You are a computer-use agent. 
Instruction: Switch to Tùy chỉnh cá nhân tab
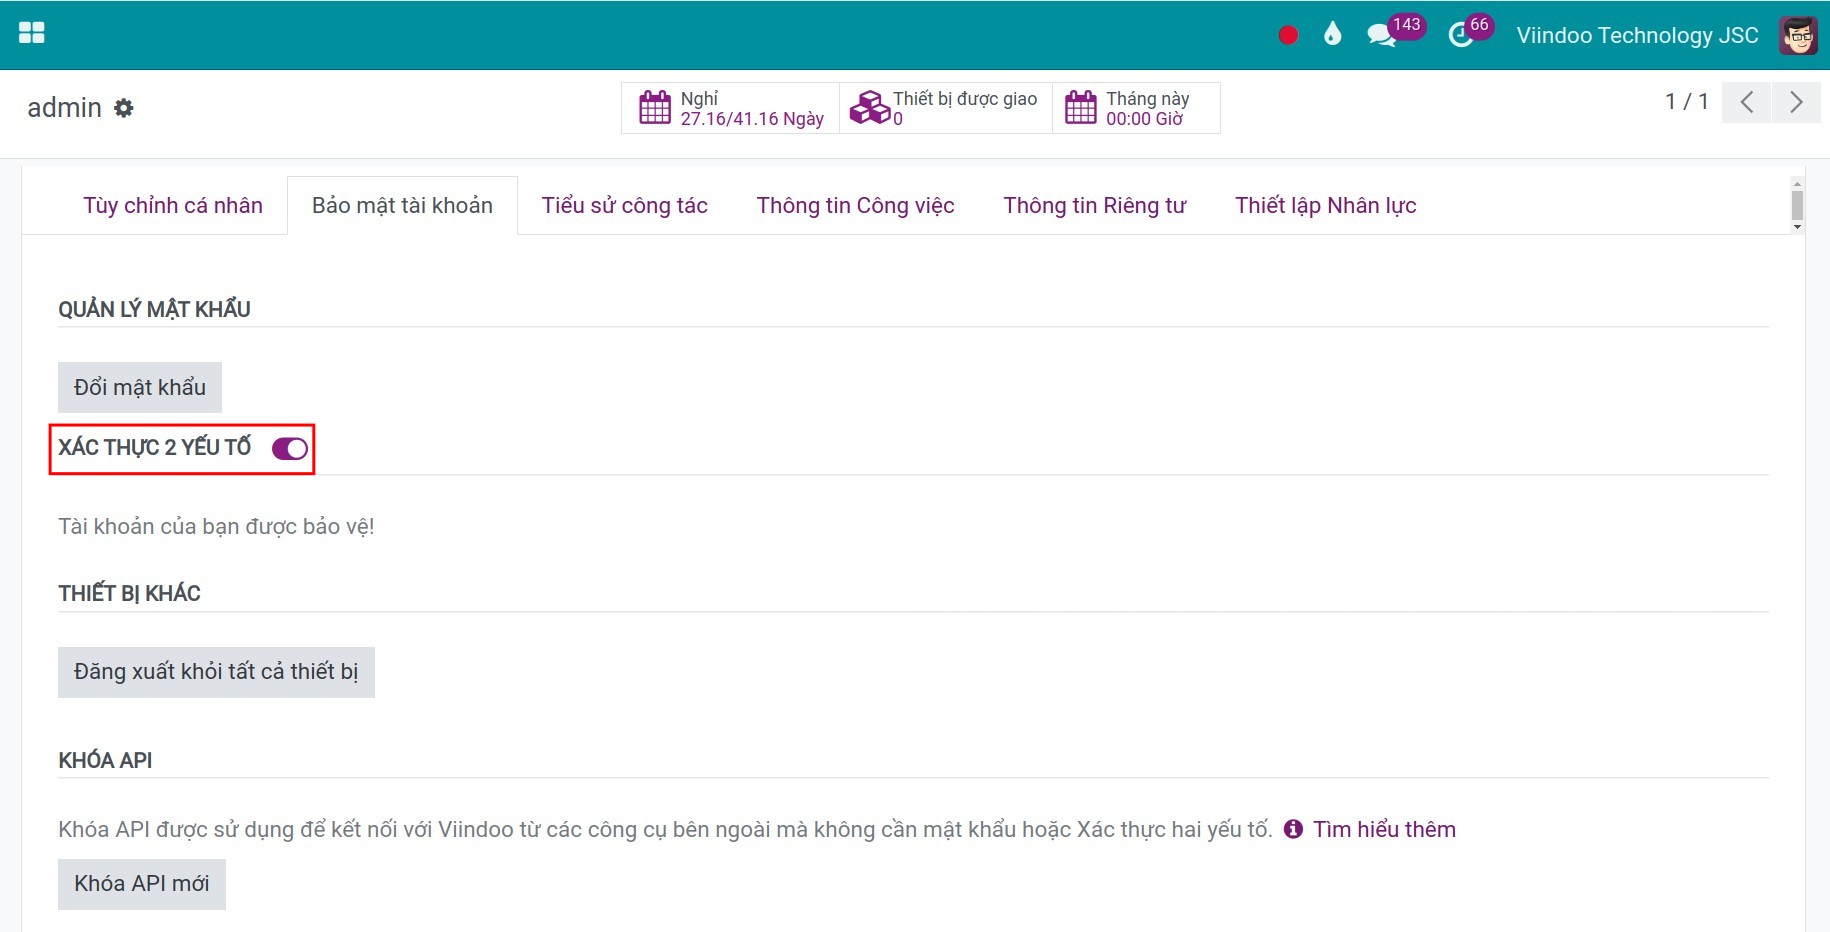173,205
